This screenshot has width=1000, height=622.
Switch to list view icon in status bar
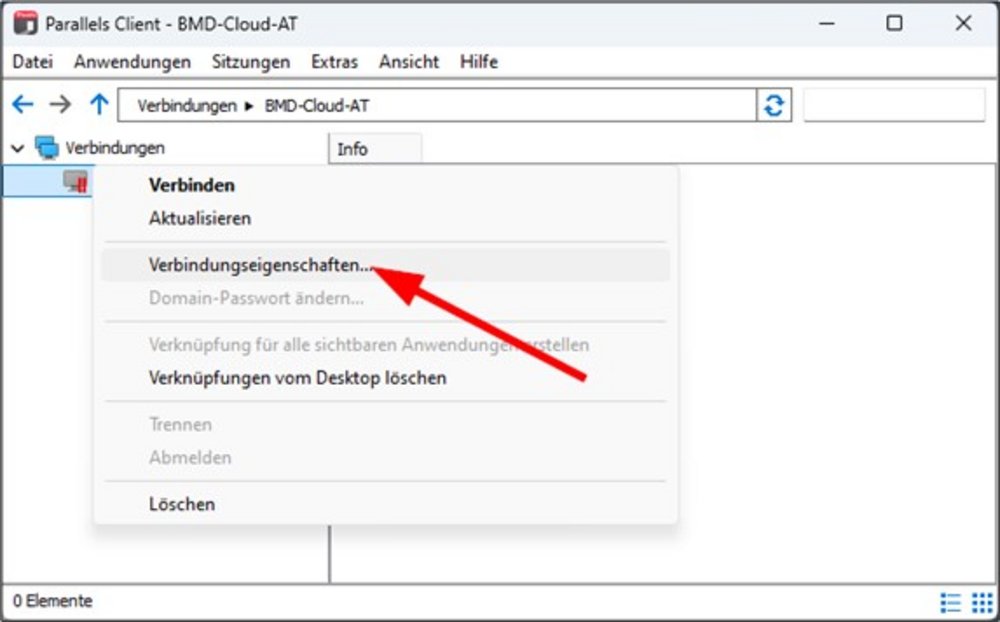(950, 602)
